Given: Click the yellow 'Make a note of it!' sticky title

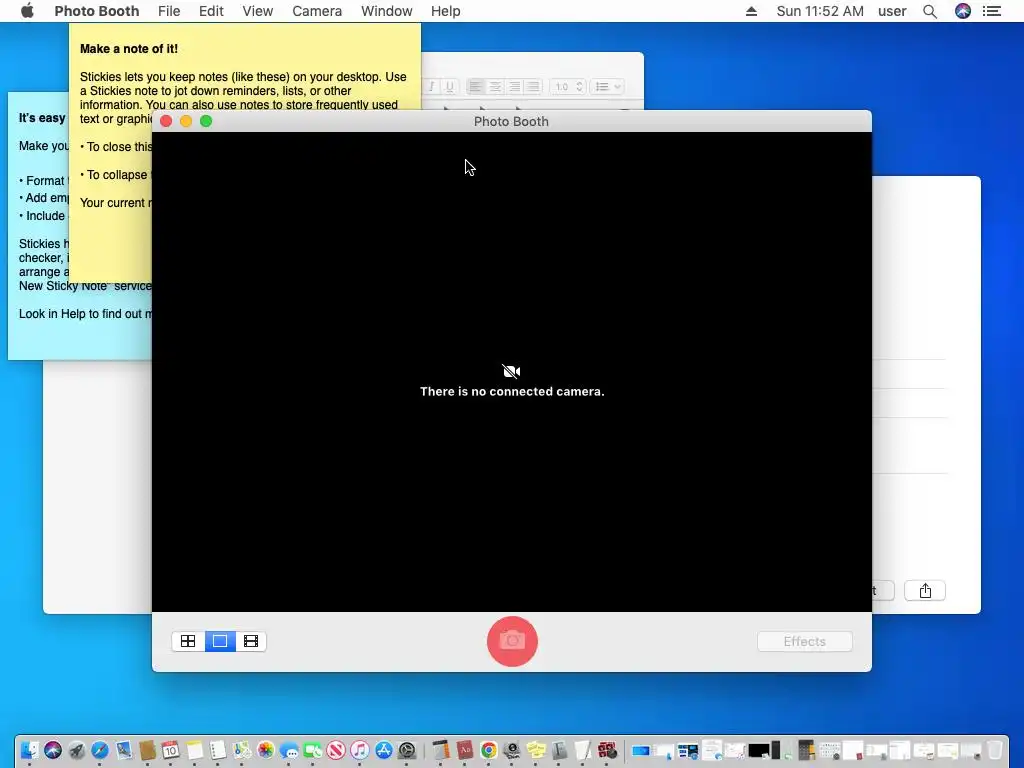Looking at the screenshot, I should [129, 49].
